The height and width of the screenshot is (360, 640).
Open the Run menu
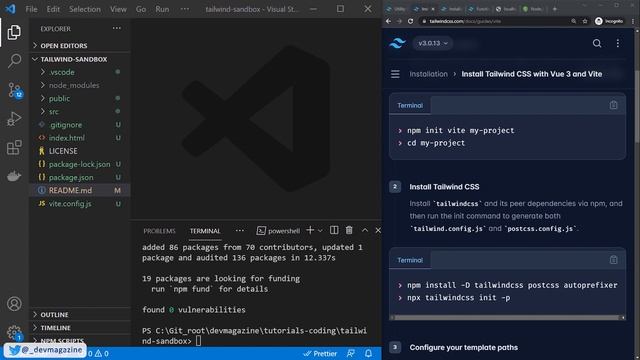pos(162,9)
